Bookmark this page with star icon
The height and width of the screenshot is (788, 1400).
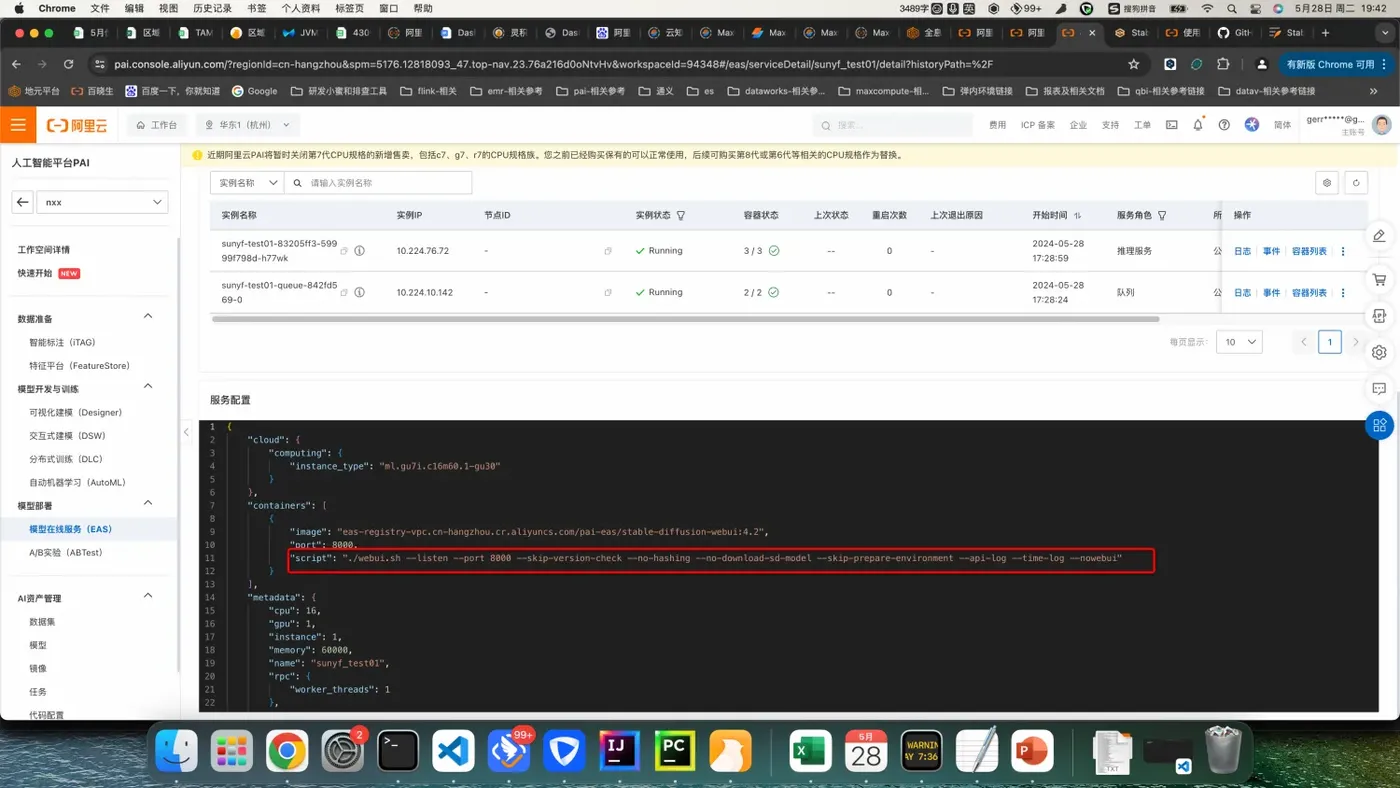pos(1133,64)
